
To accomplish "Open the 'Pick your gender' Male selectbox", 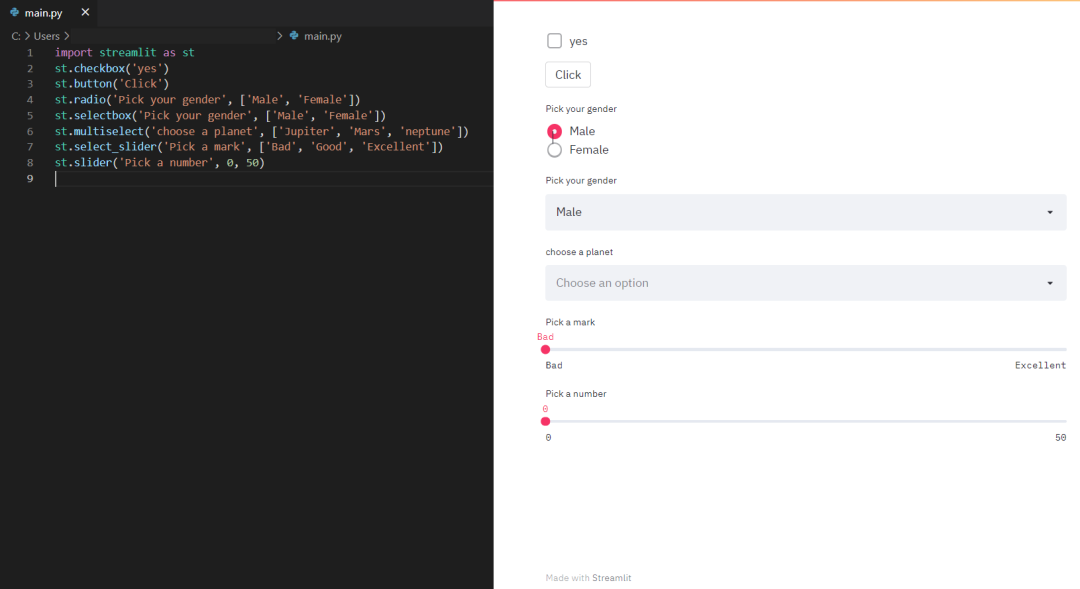I will coord(806,212).
